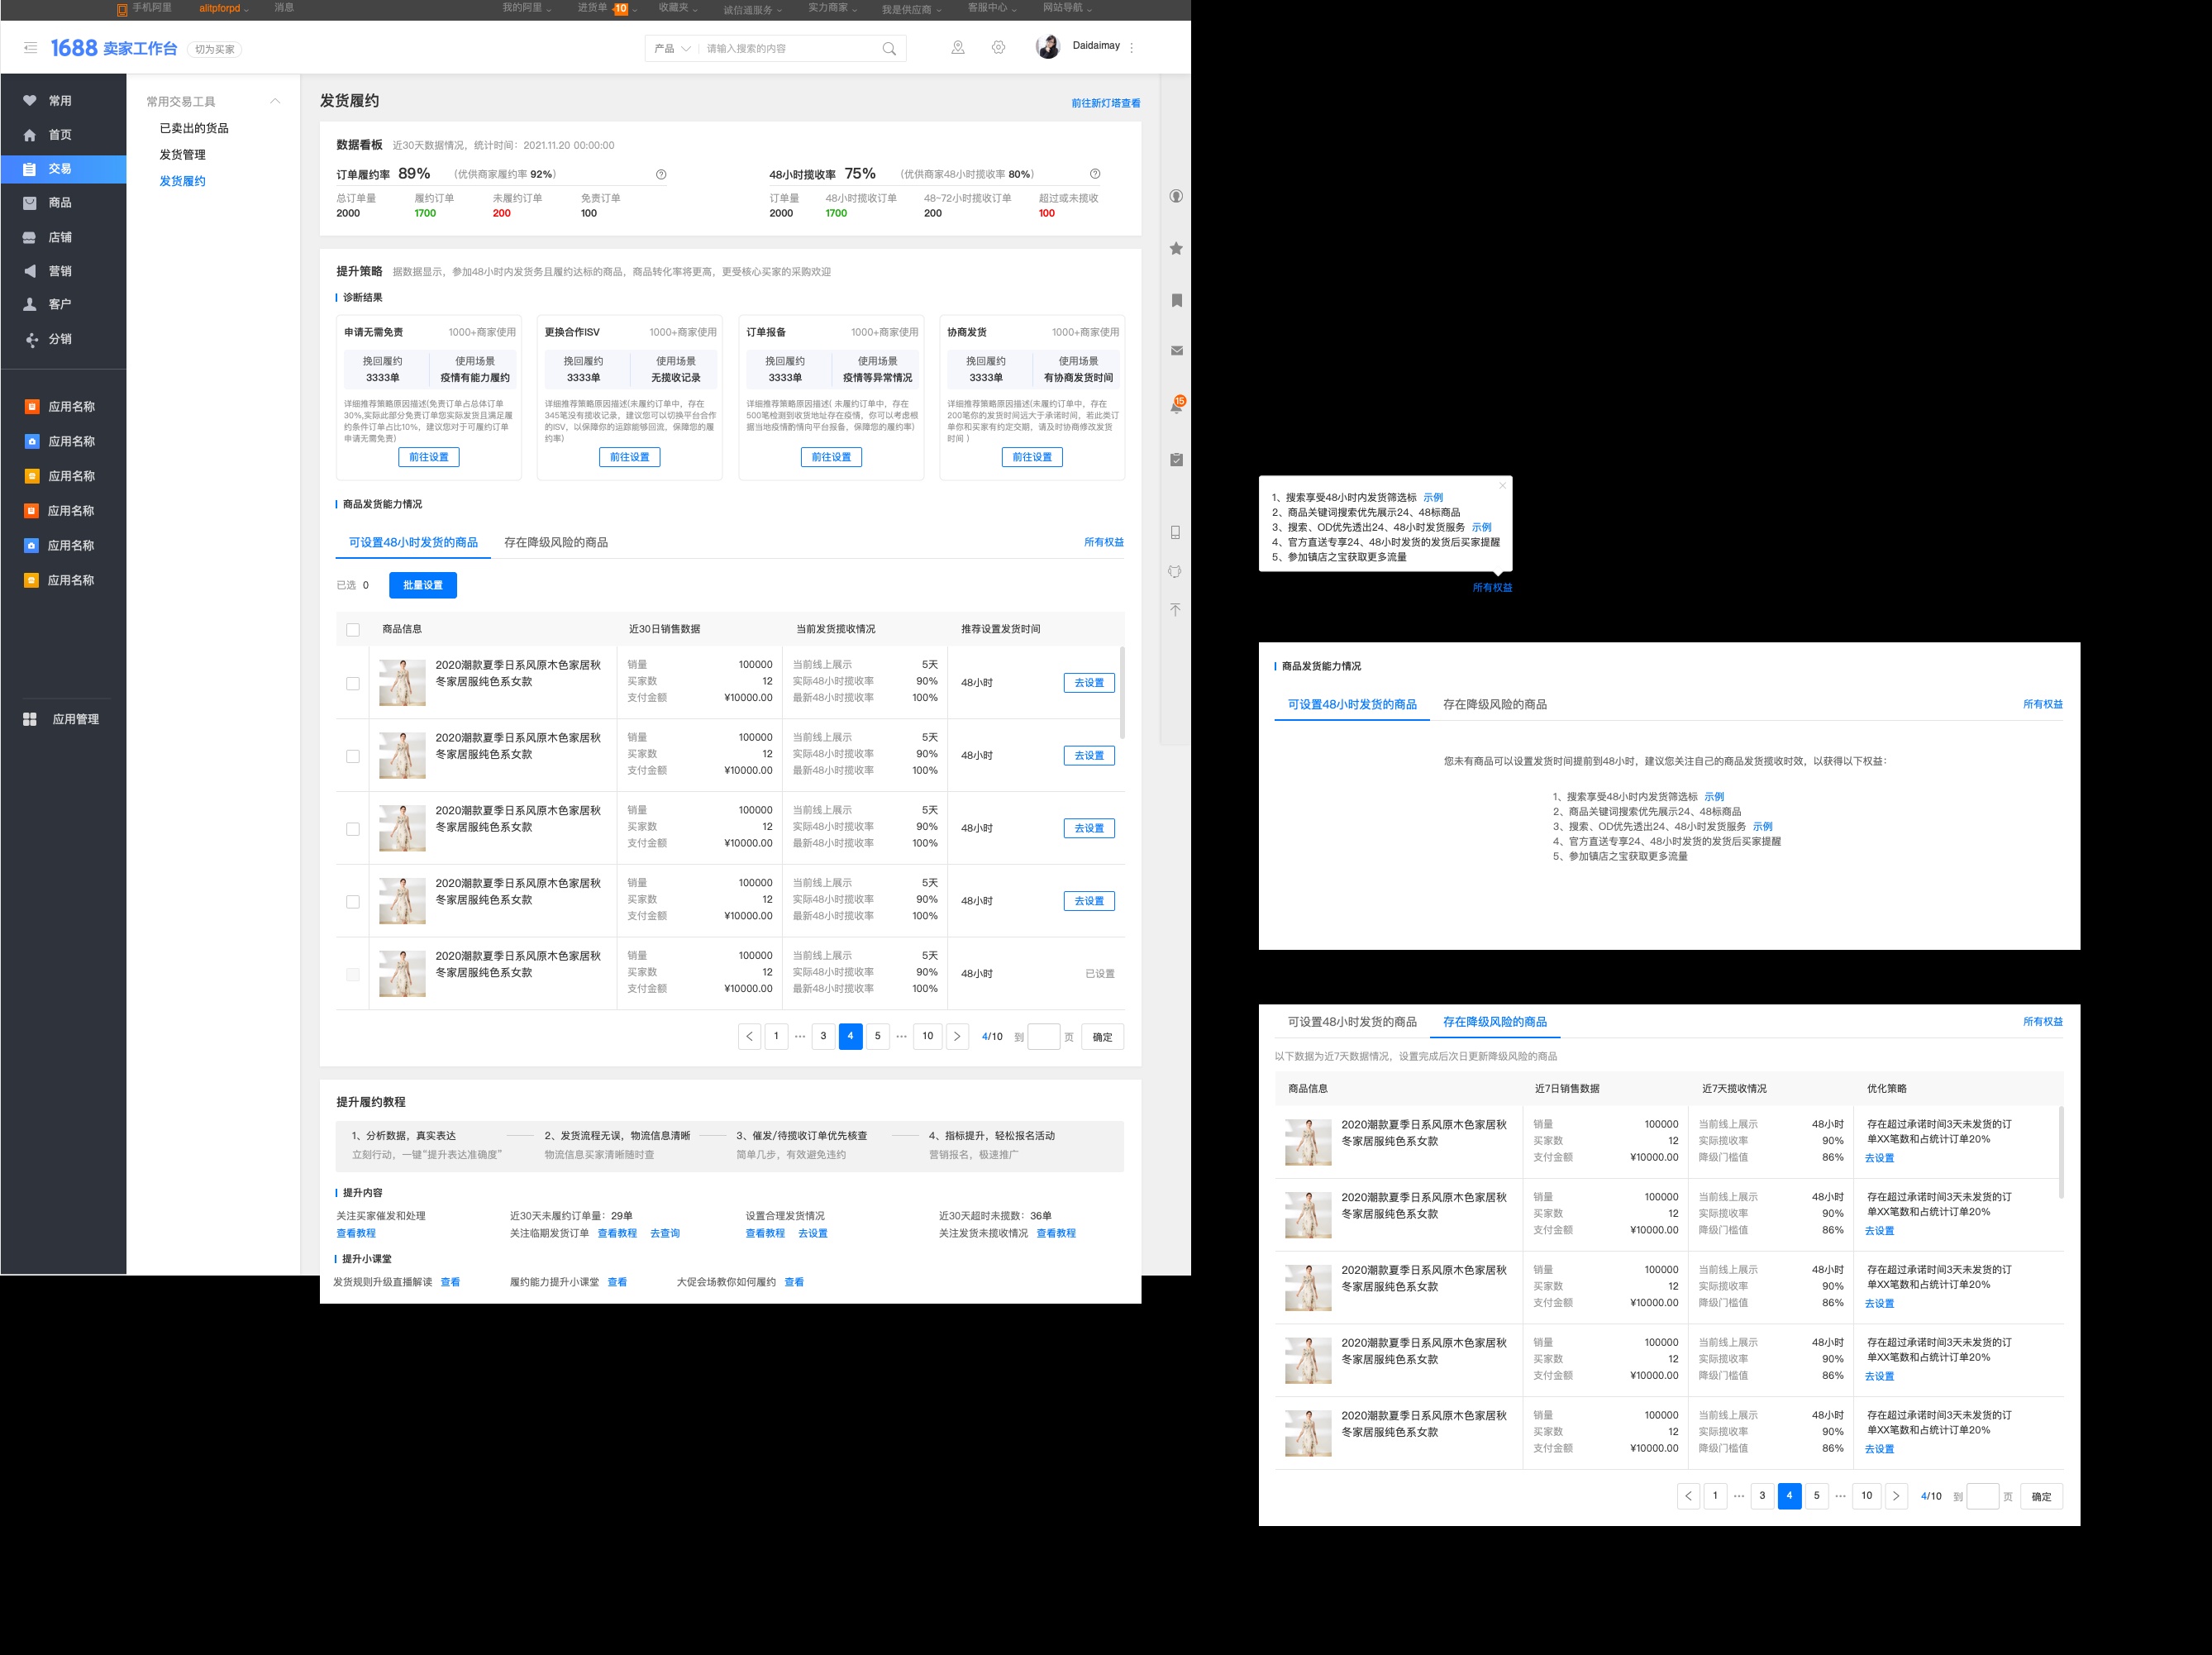Toggle the select-all checkbox in table header
The height and width of the screenshot is (1655, 2212).
pos(353,629)
